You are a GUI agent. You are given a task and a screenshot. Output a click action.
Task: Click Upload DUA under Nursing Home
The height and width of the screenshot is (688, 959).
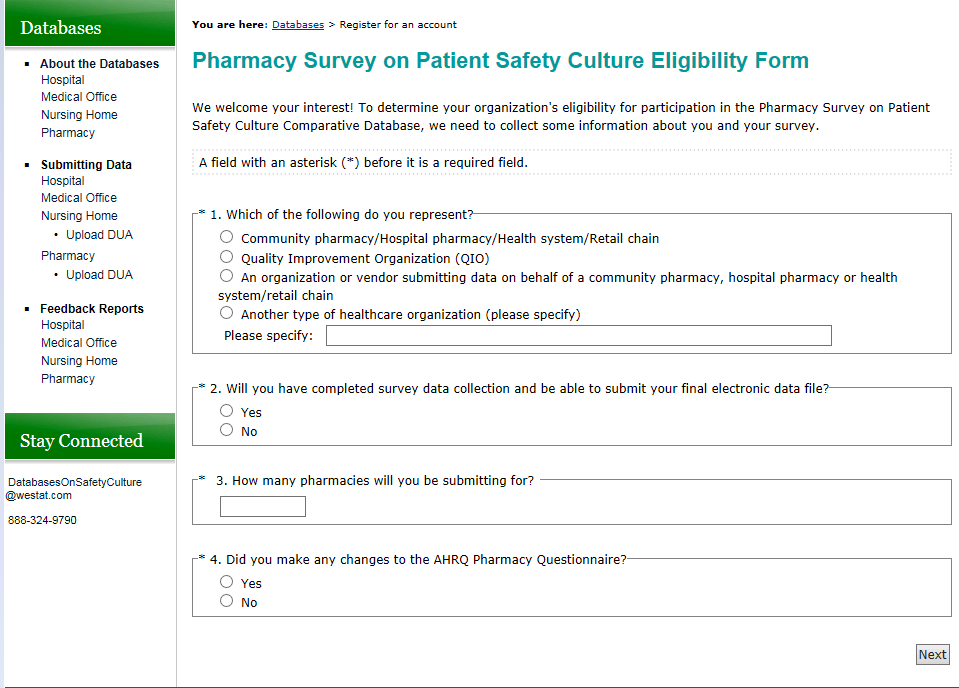pyautogui.click(x=99, y=235)
